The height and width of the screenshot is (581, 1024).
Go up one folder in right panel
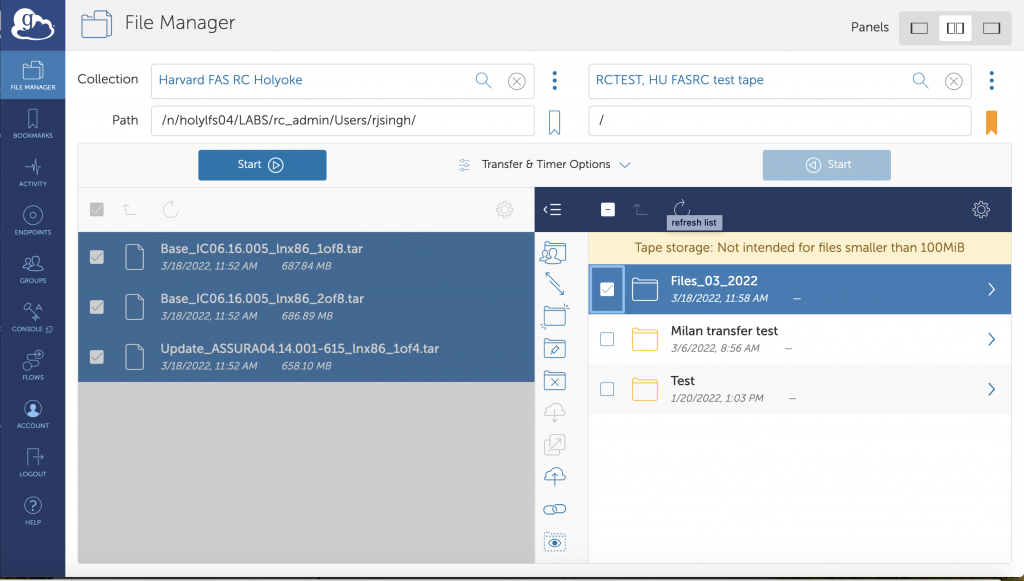640,210
